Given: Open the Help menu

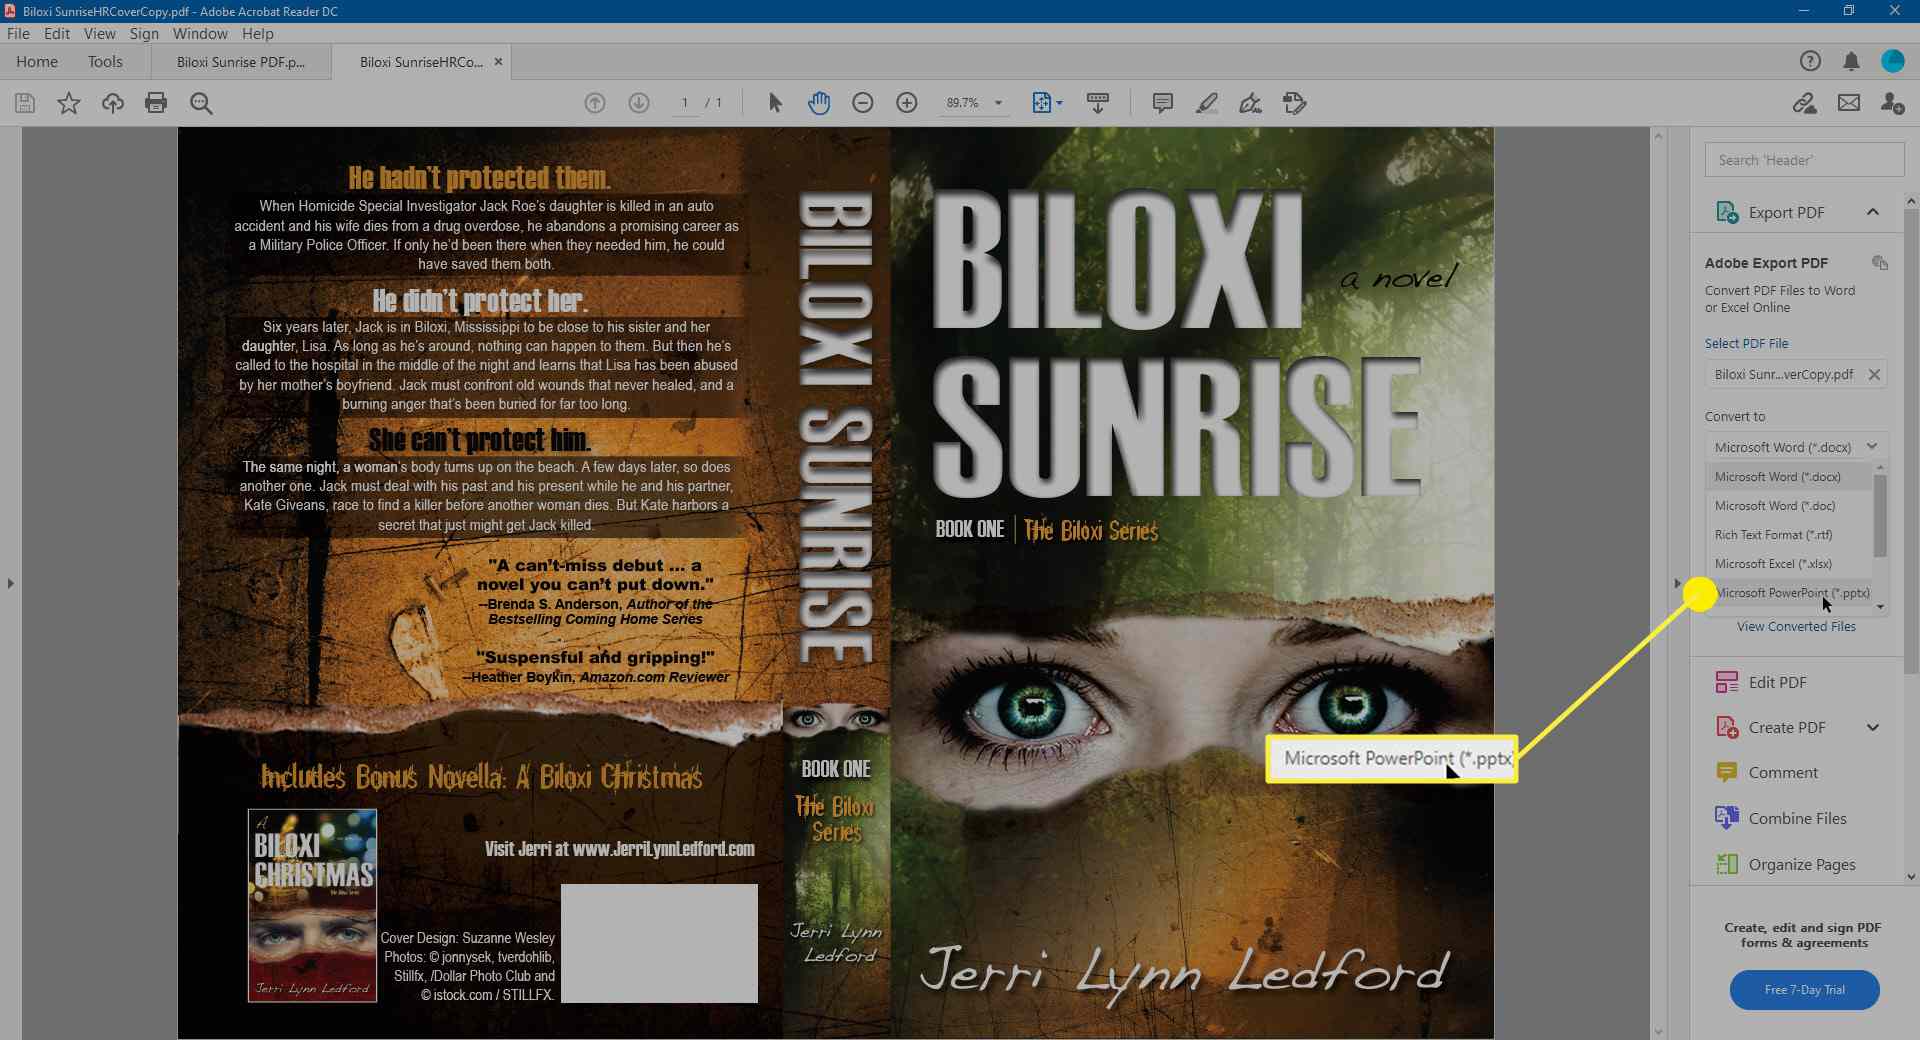Looking at the screenshot, I should (257, 33).
